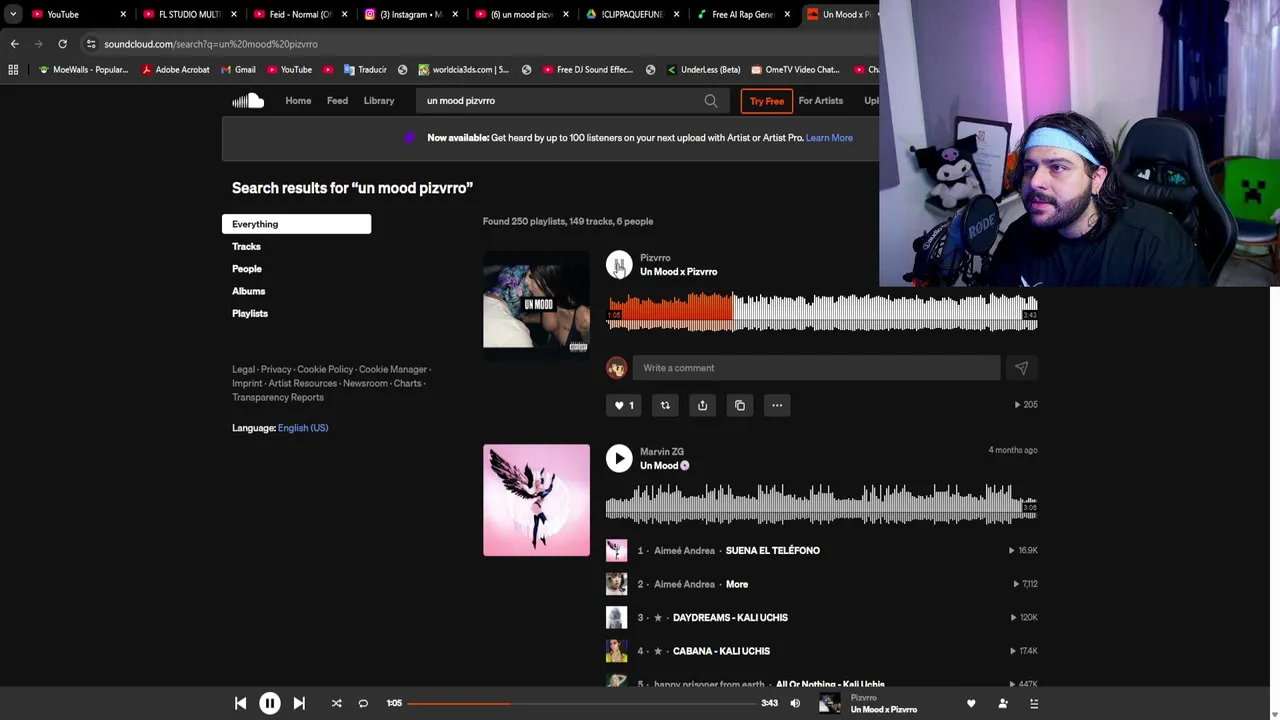Image resolution: width=1280 pixels, height=720 pixels.
Task: Go back in the browser
Action: (x=14, y=44)
